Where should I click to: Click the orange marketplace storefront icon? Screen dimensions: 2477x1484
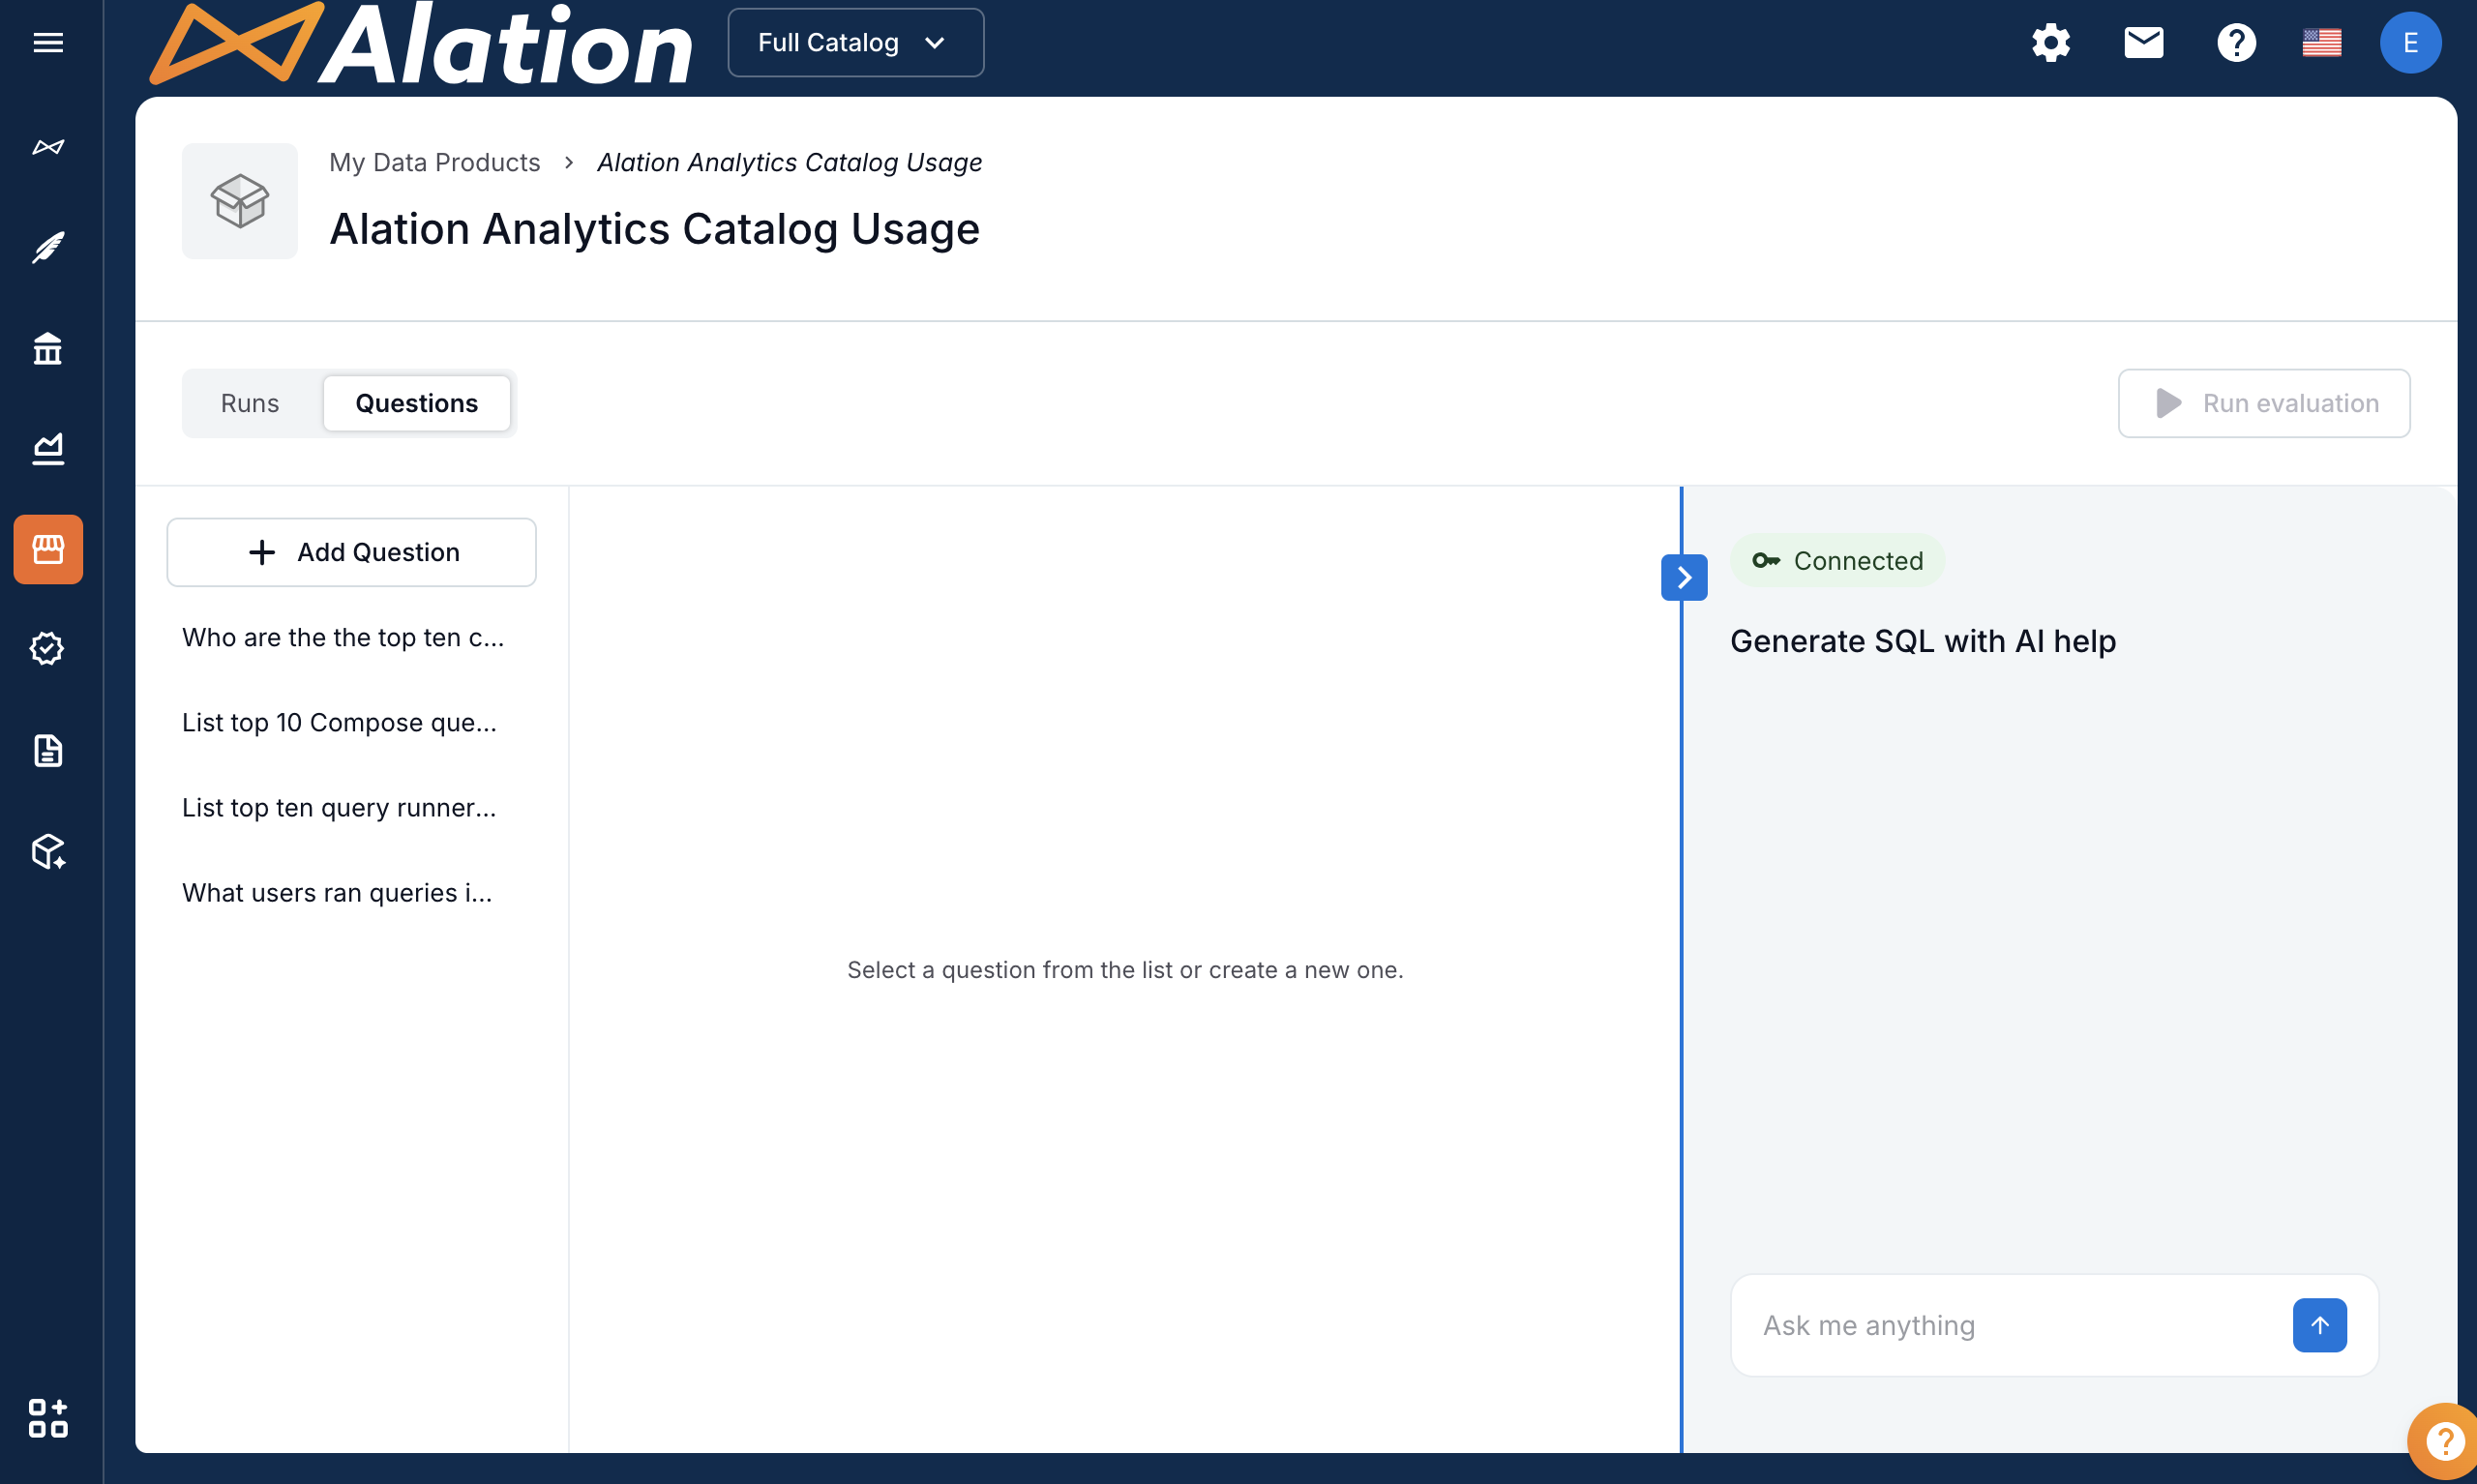point(48,549)
